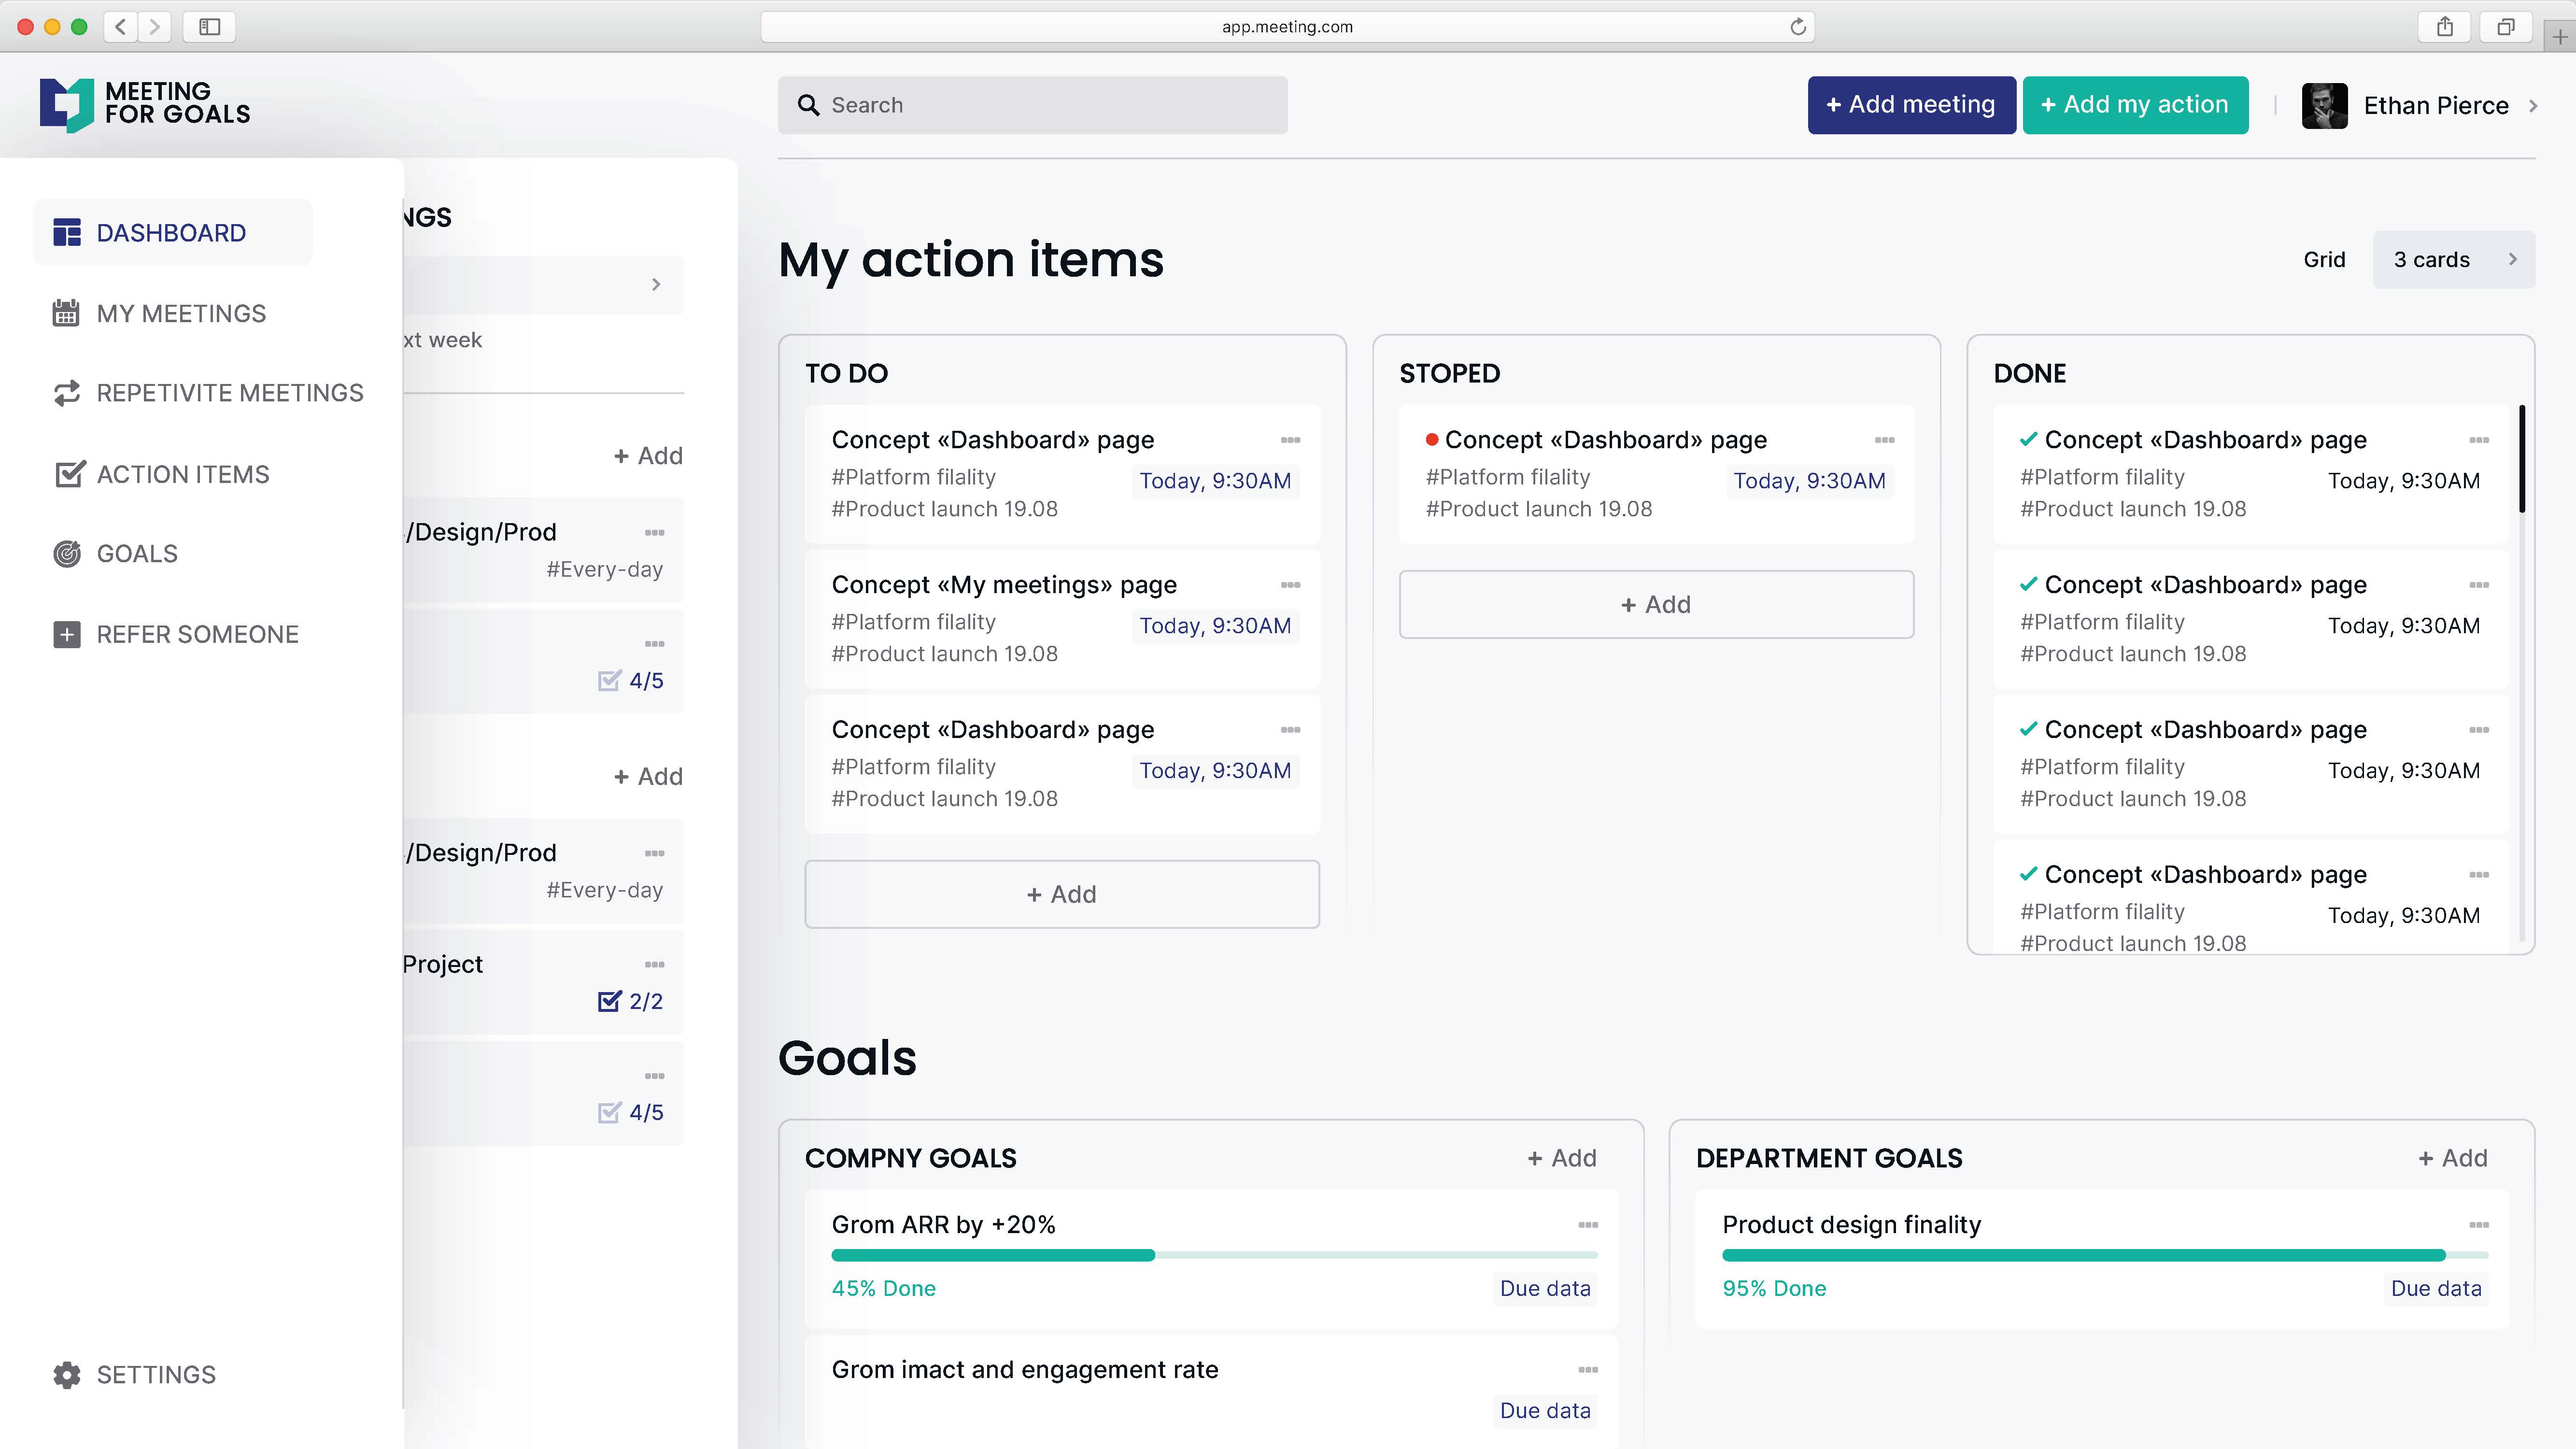Image resolution: width=2576 pixels, height=1449 pixels.
Task: Focus the Search input field
Action: coord(1032,105)
